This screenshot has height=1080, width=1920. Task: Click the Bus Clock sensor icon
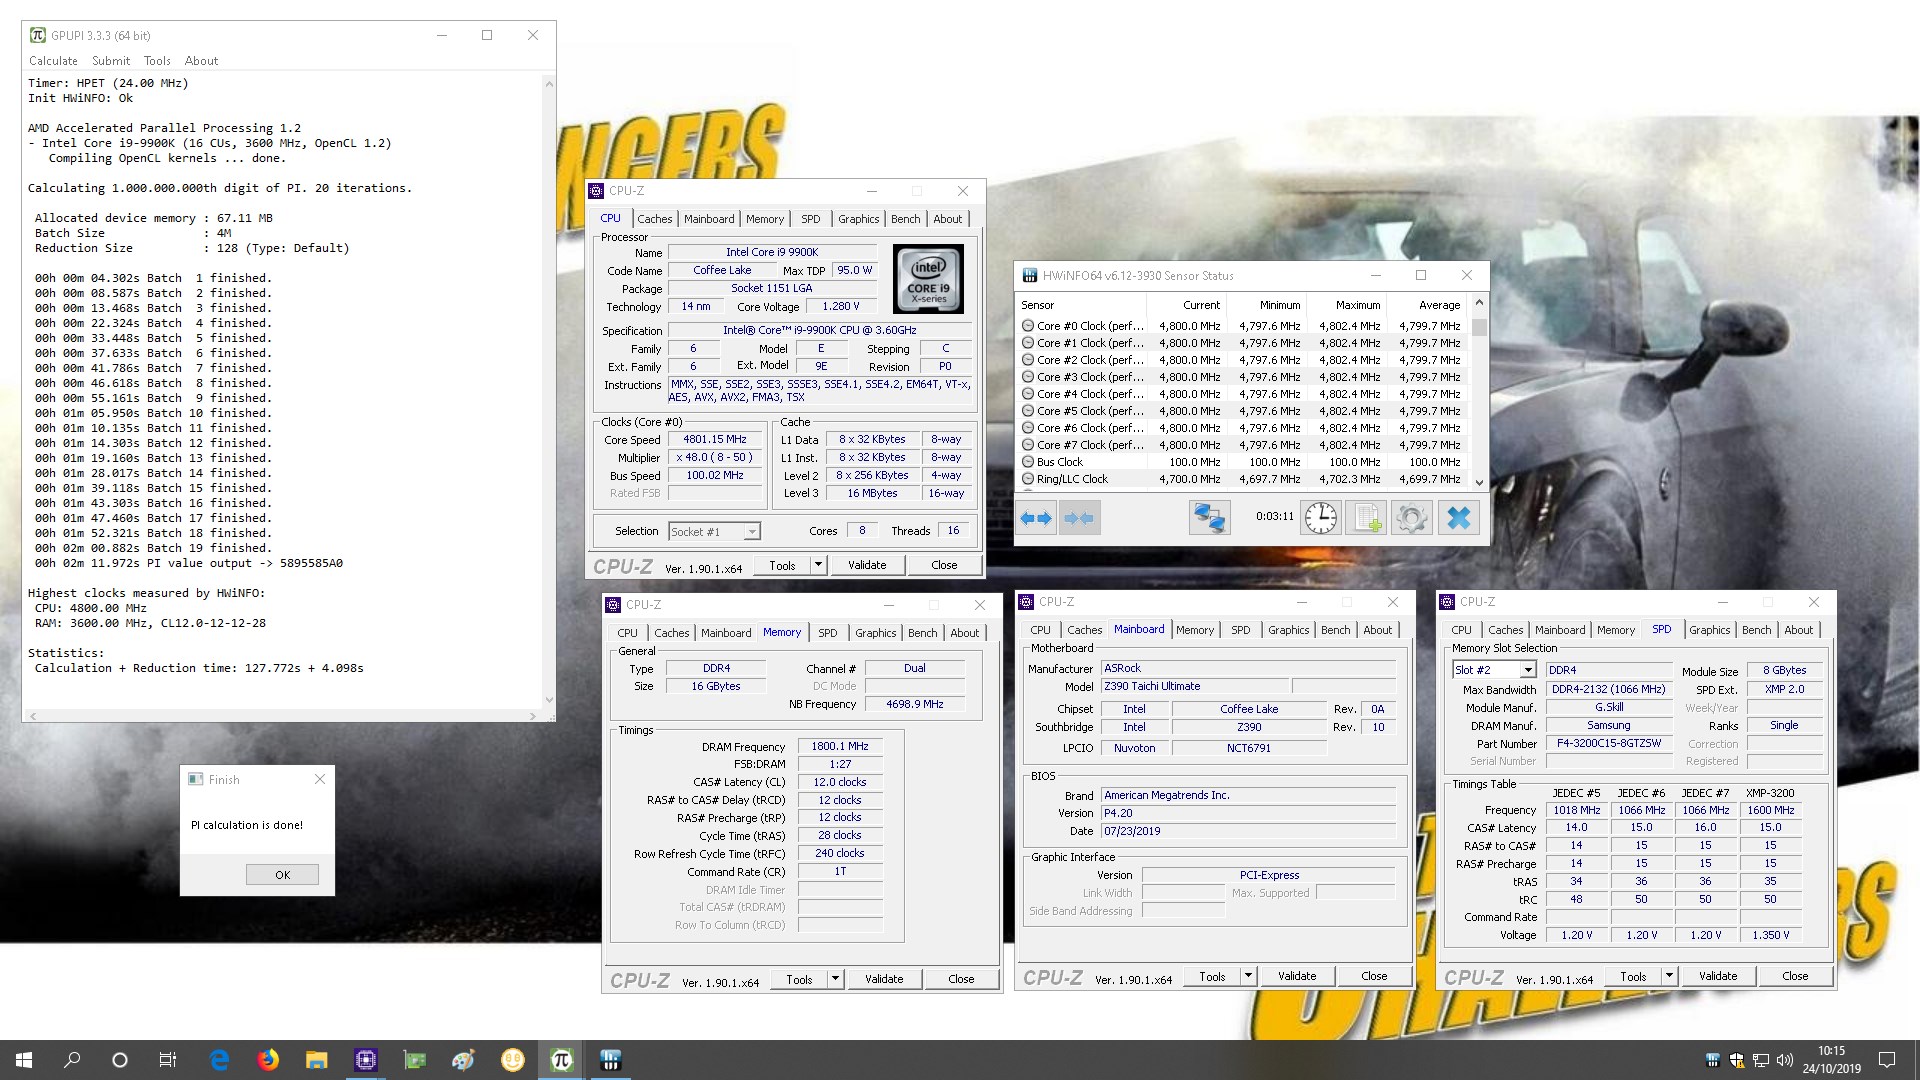point(1027,462)
